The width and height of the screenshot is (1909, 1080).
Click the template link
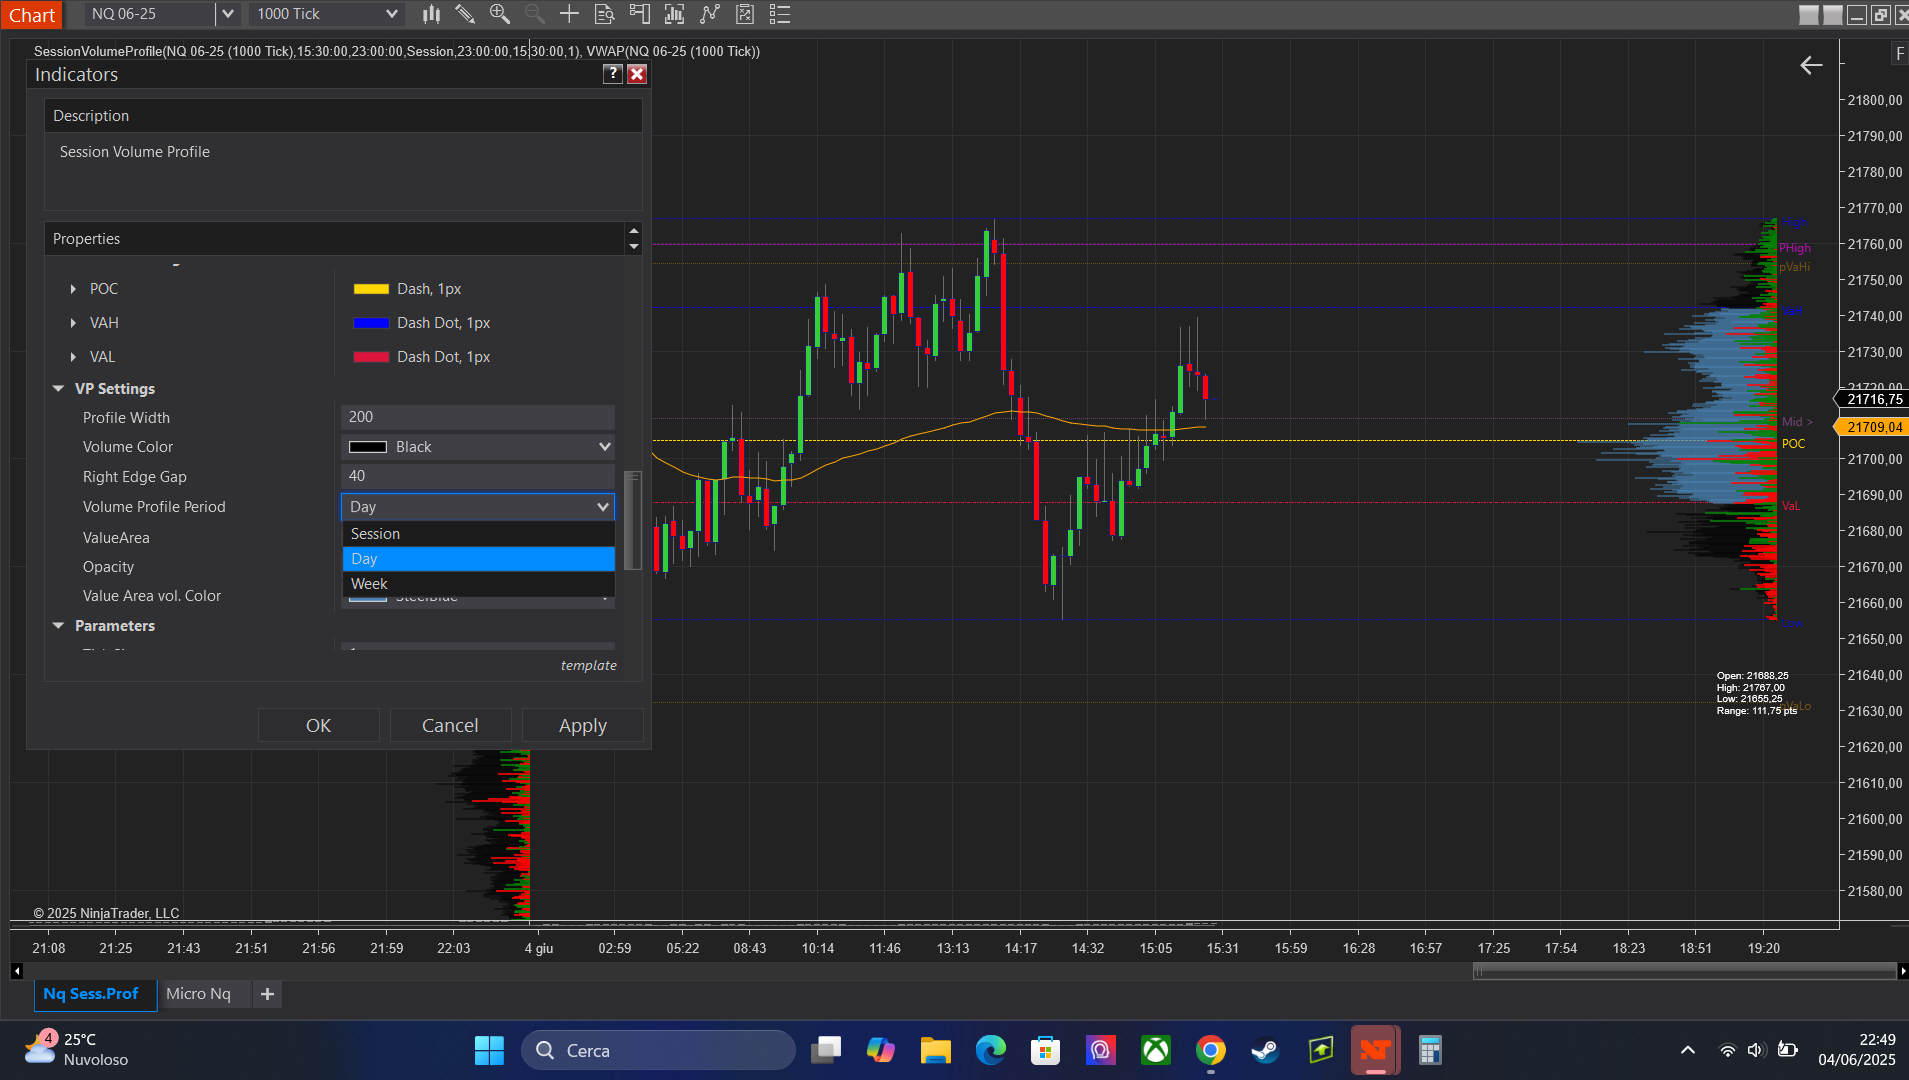pyautogui.click(x=589, y=664)
